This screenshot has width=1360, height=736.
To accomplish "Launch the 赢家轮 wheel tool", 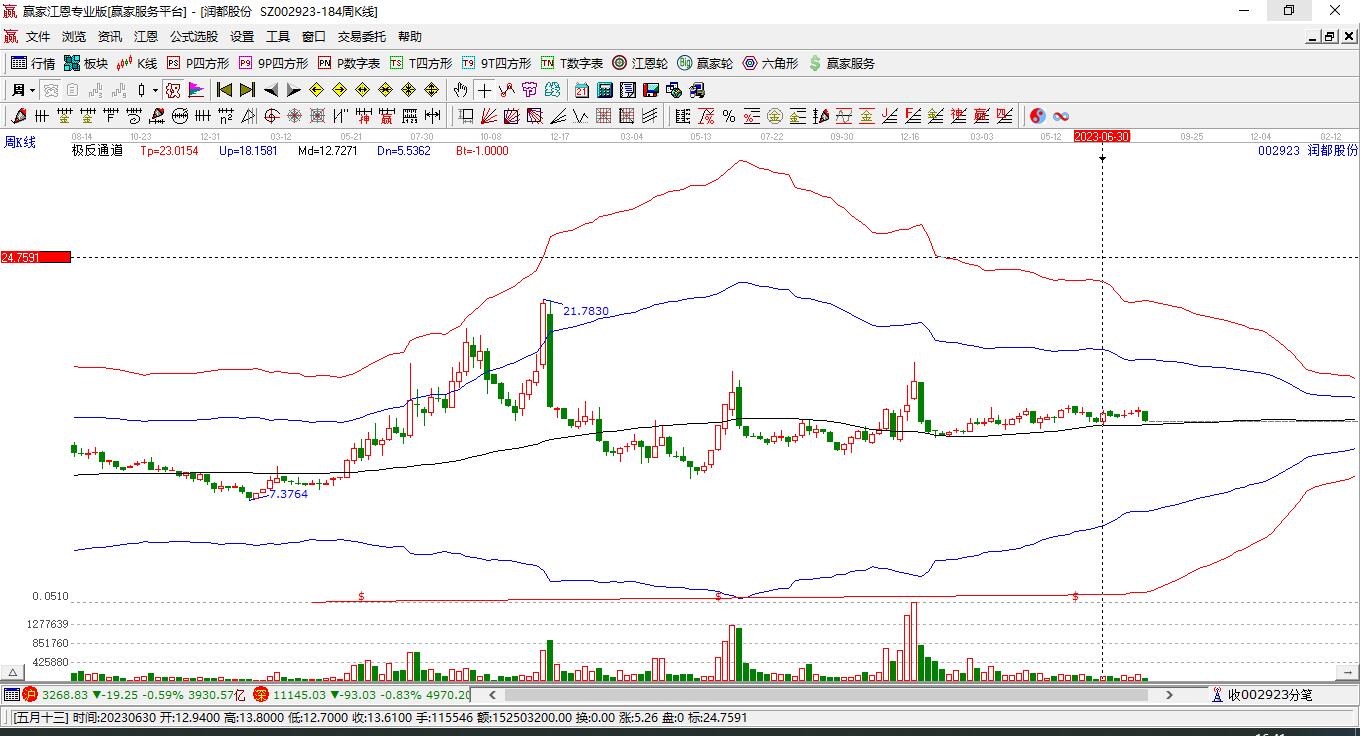I will click(x=705, y=63).
